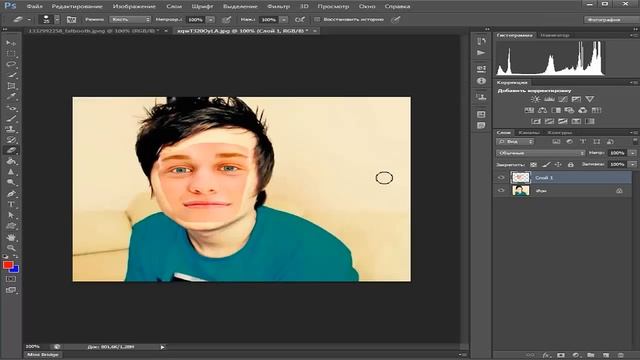Image resolution: width=640 pixels, height=360 pixels.
Task: Select the Path Selection tool
Action: (x=11, y=215)
